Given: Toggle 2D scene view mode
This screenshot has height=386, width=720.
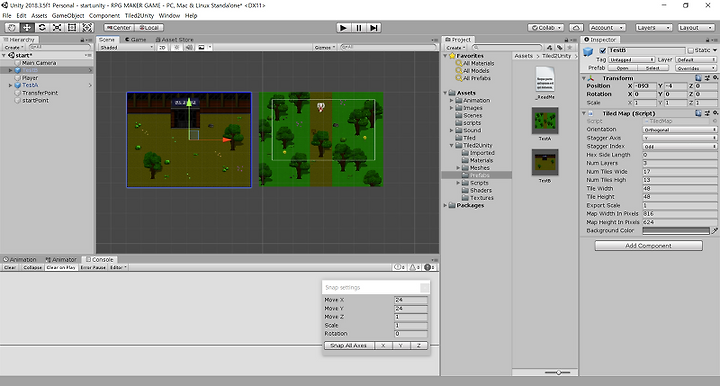Looking at the screenshot, I should coord(163,47).
